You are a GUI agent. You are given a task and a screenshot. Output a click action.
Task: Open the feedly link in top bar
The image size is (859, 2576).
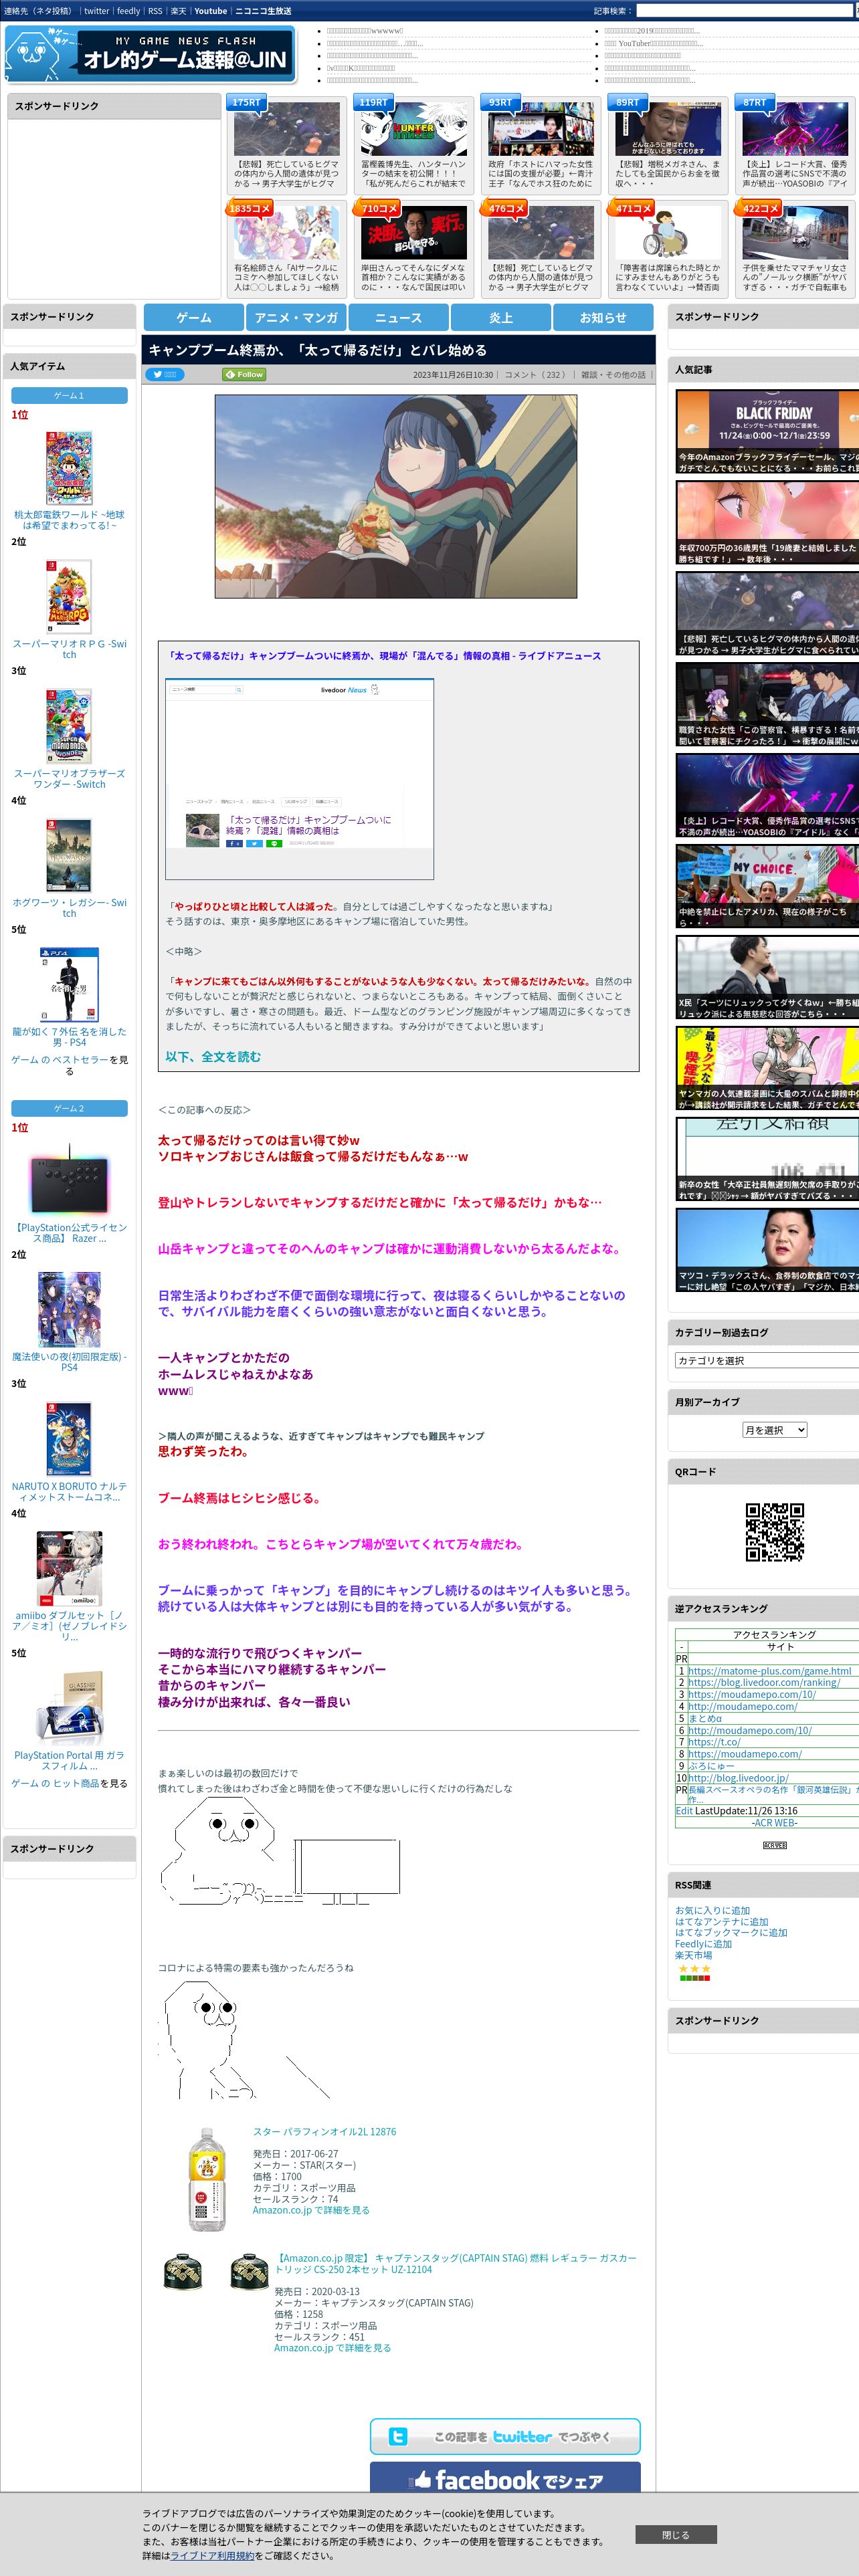click(x=129, y=11)
